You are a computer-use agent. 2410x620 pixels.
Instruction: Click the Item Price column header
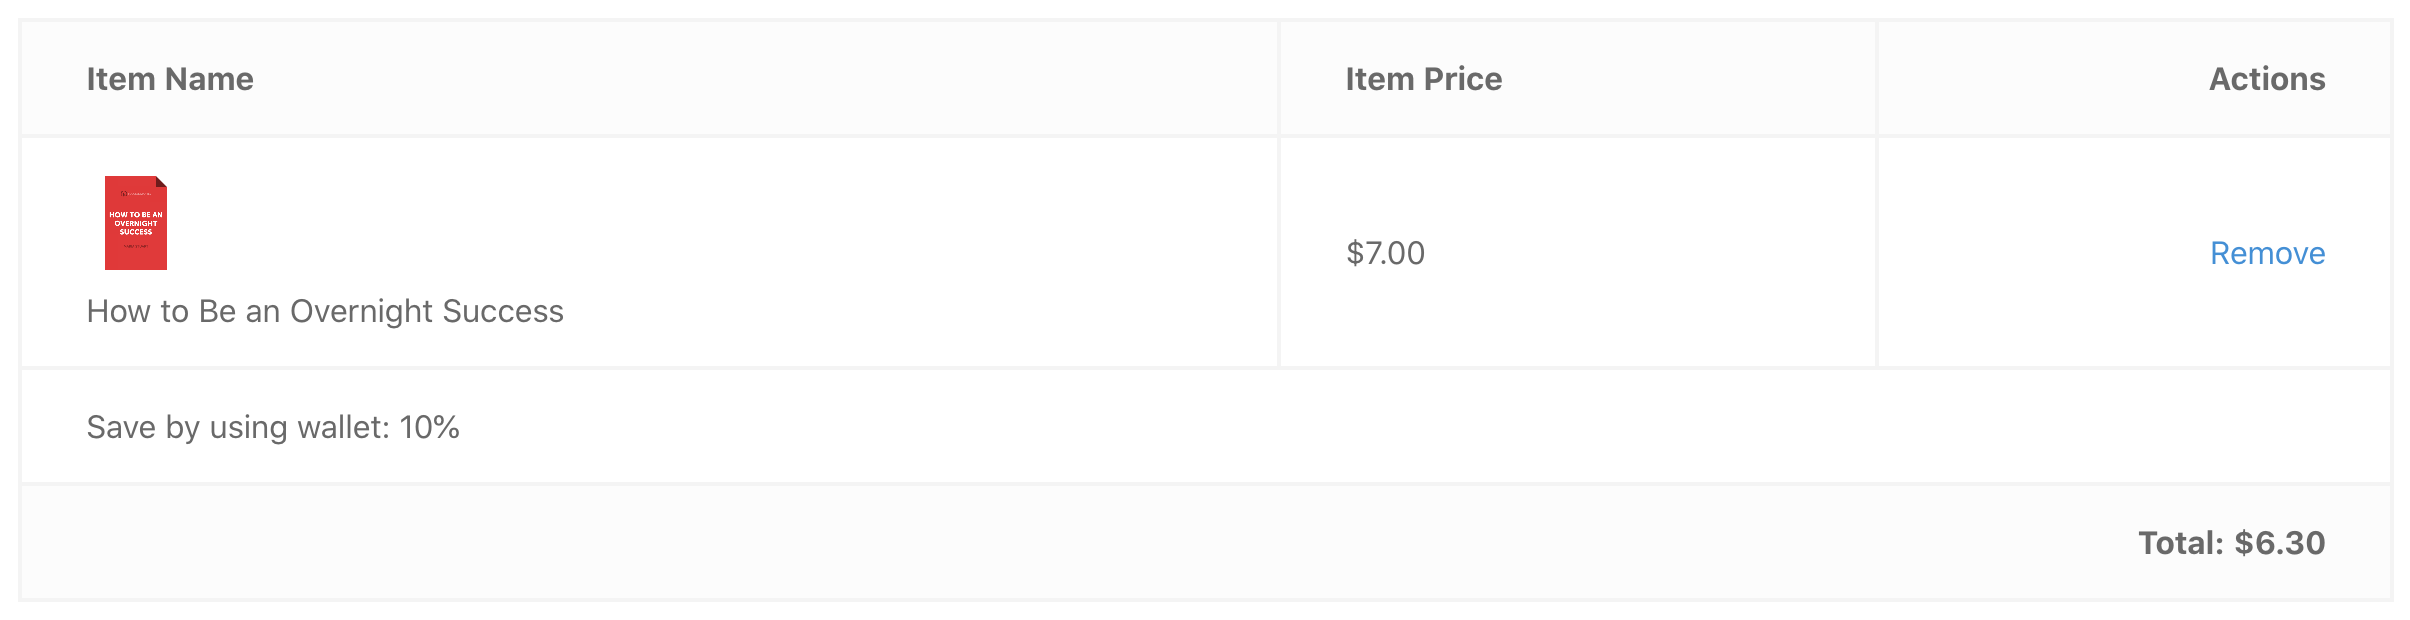(x=1423, y=79)
